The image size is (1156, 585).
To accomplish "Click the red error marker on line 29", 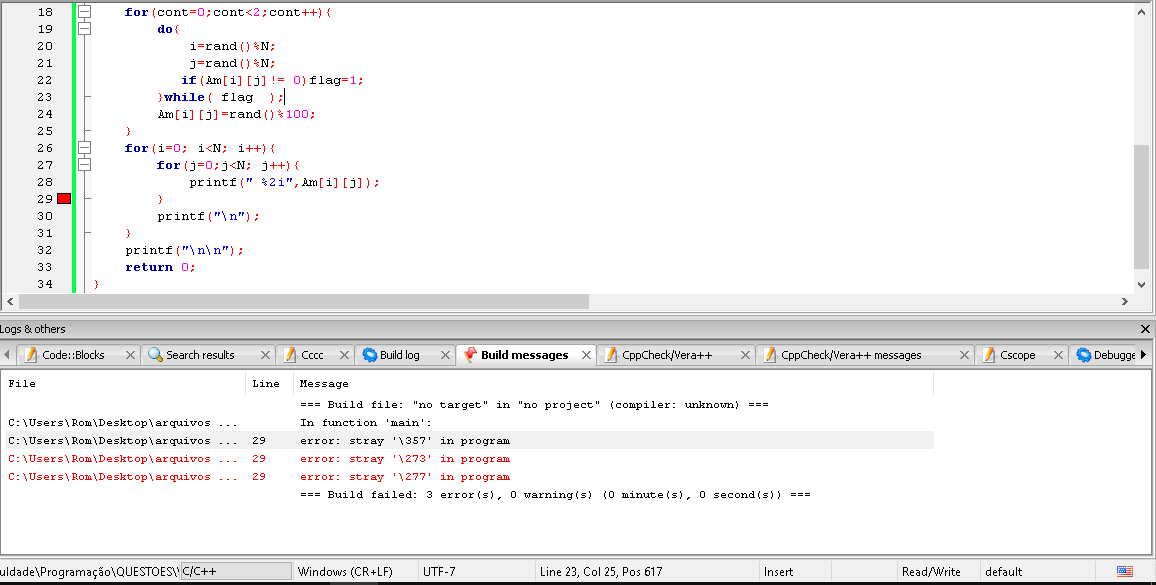I will click(x=64, y=198).
